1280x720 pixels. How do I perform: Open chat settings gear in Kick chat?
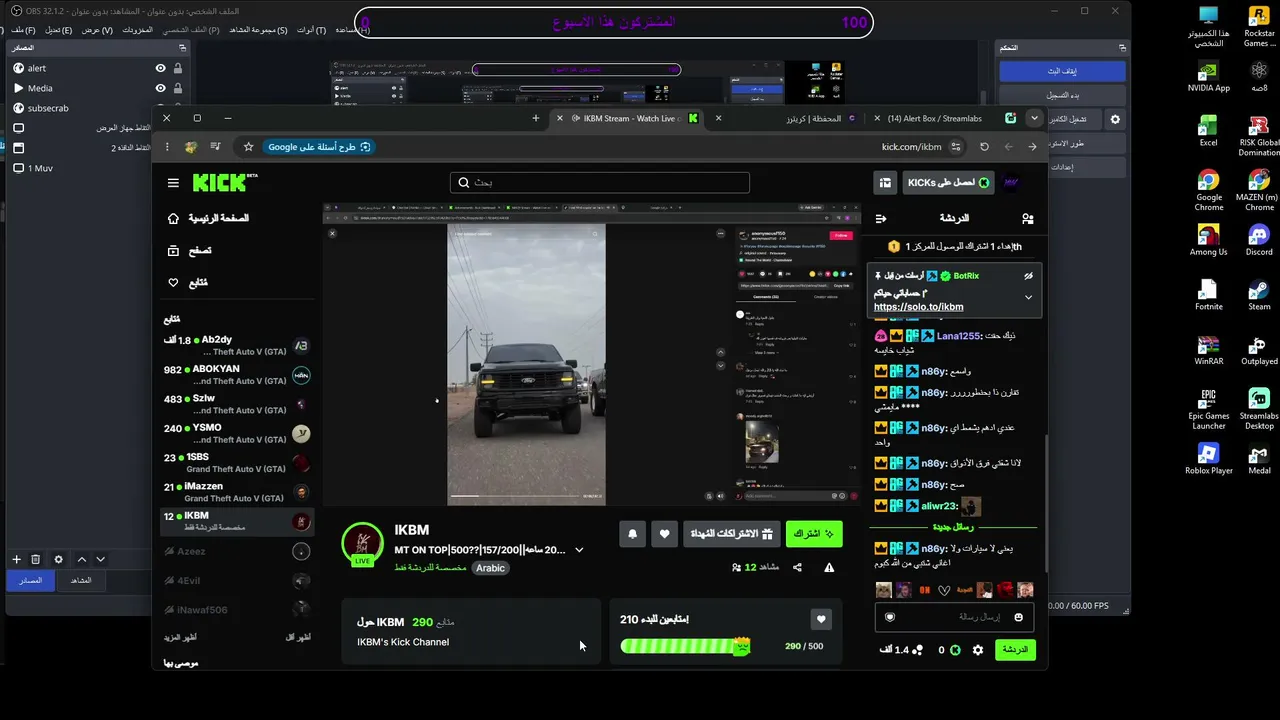point(978,650)
